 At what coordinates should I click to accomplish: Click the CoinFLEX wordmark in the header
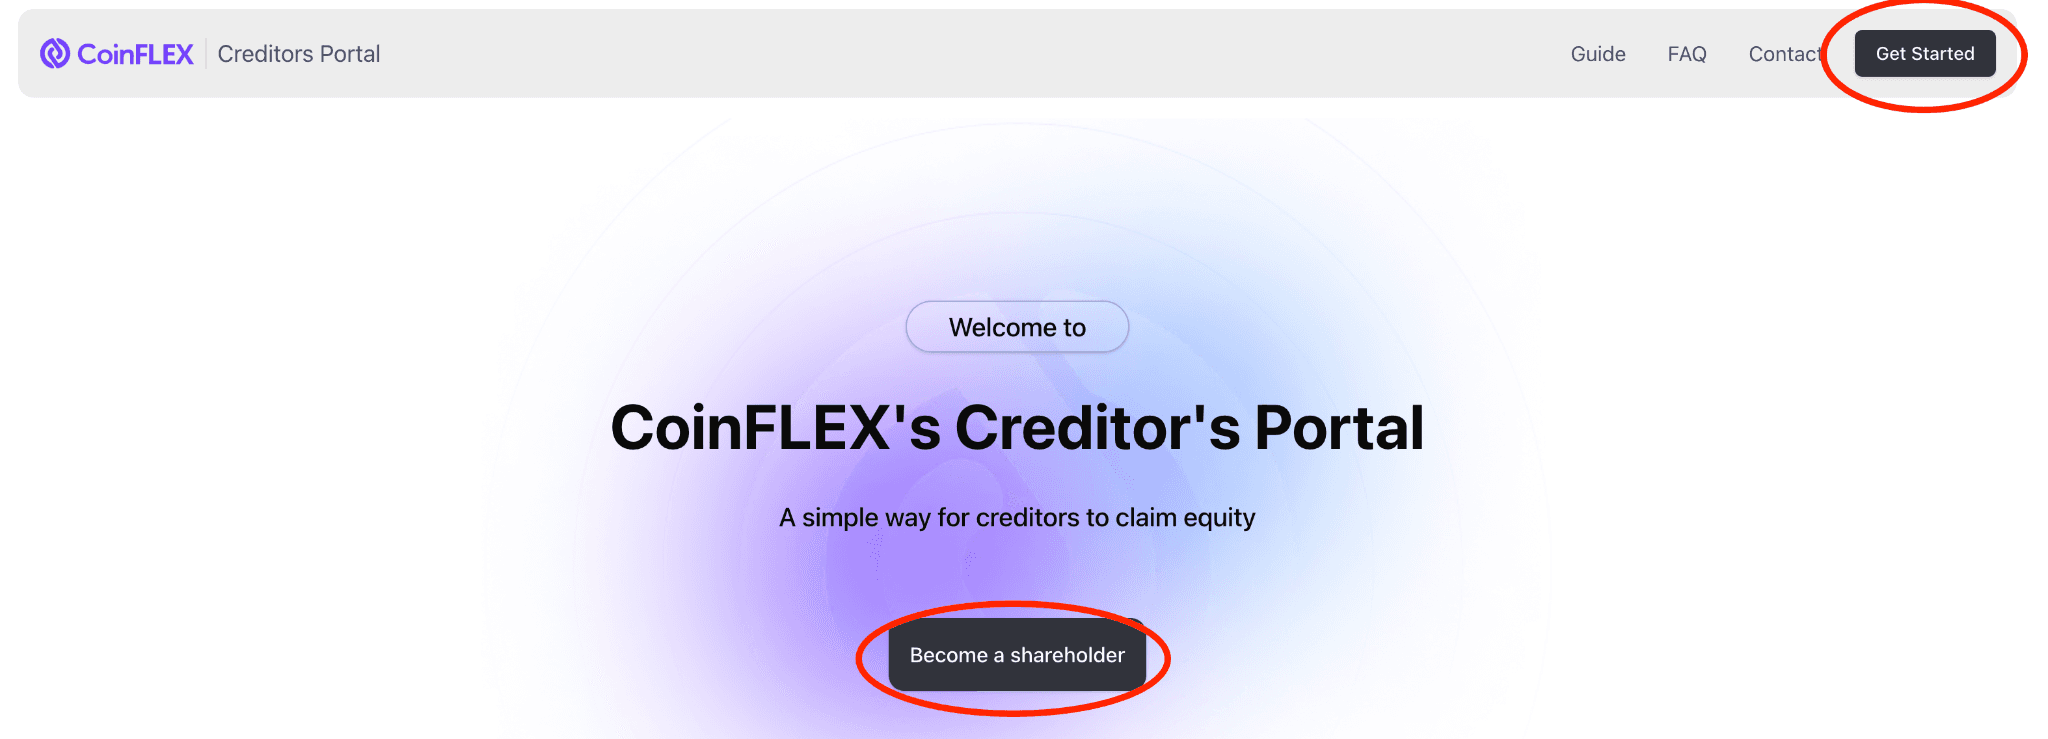(x=135, y=54)
